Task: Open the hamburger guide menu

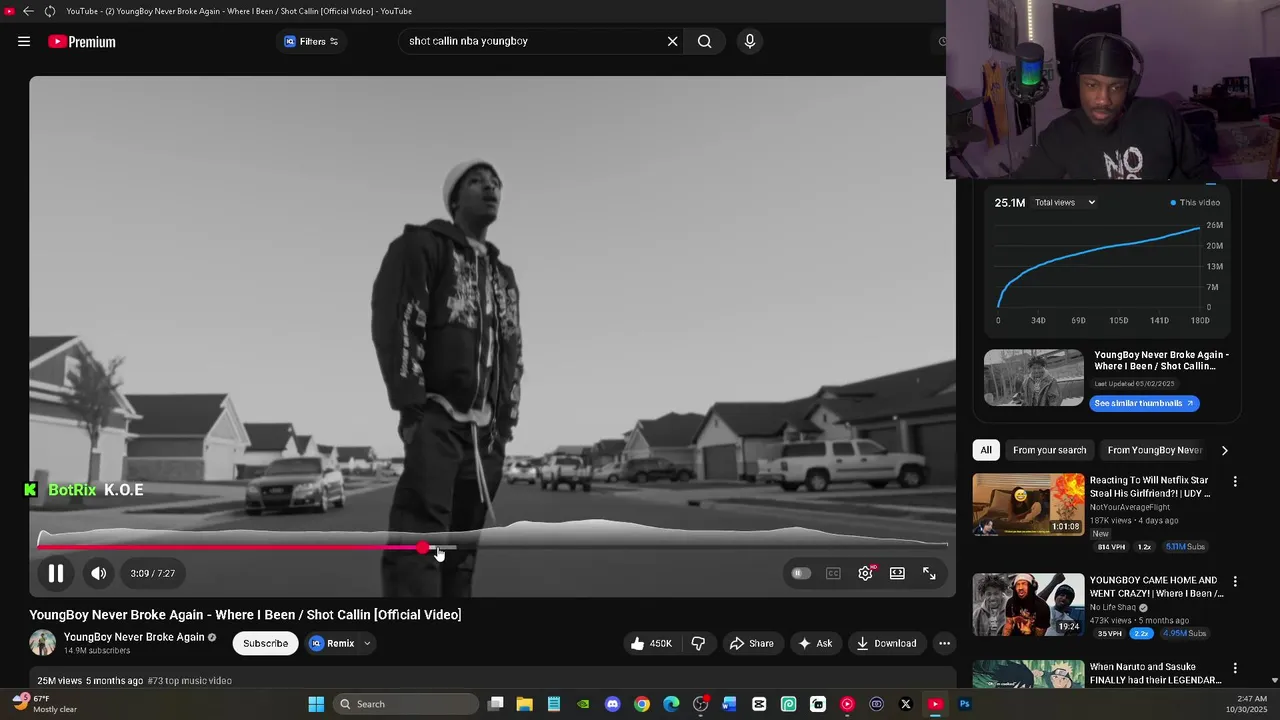Action: click(x=24, y=41)
